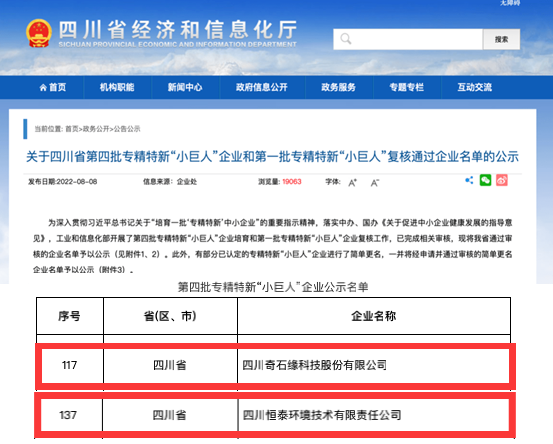Click the home icon beside 首页

[x=43, y=87]
